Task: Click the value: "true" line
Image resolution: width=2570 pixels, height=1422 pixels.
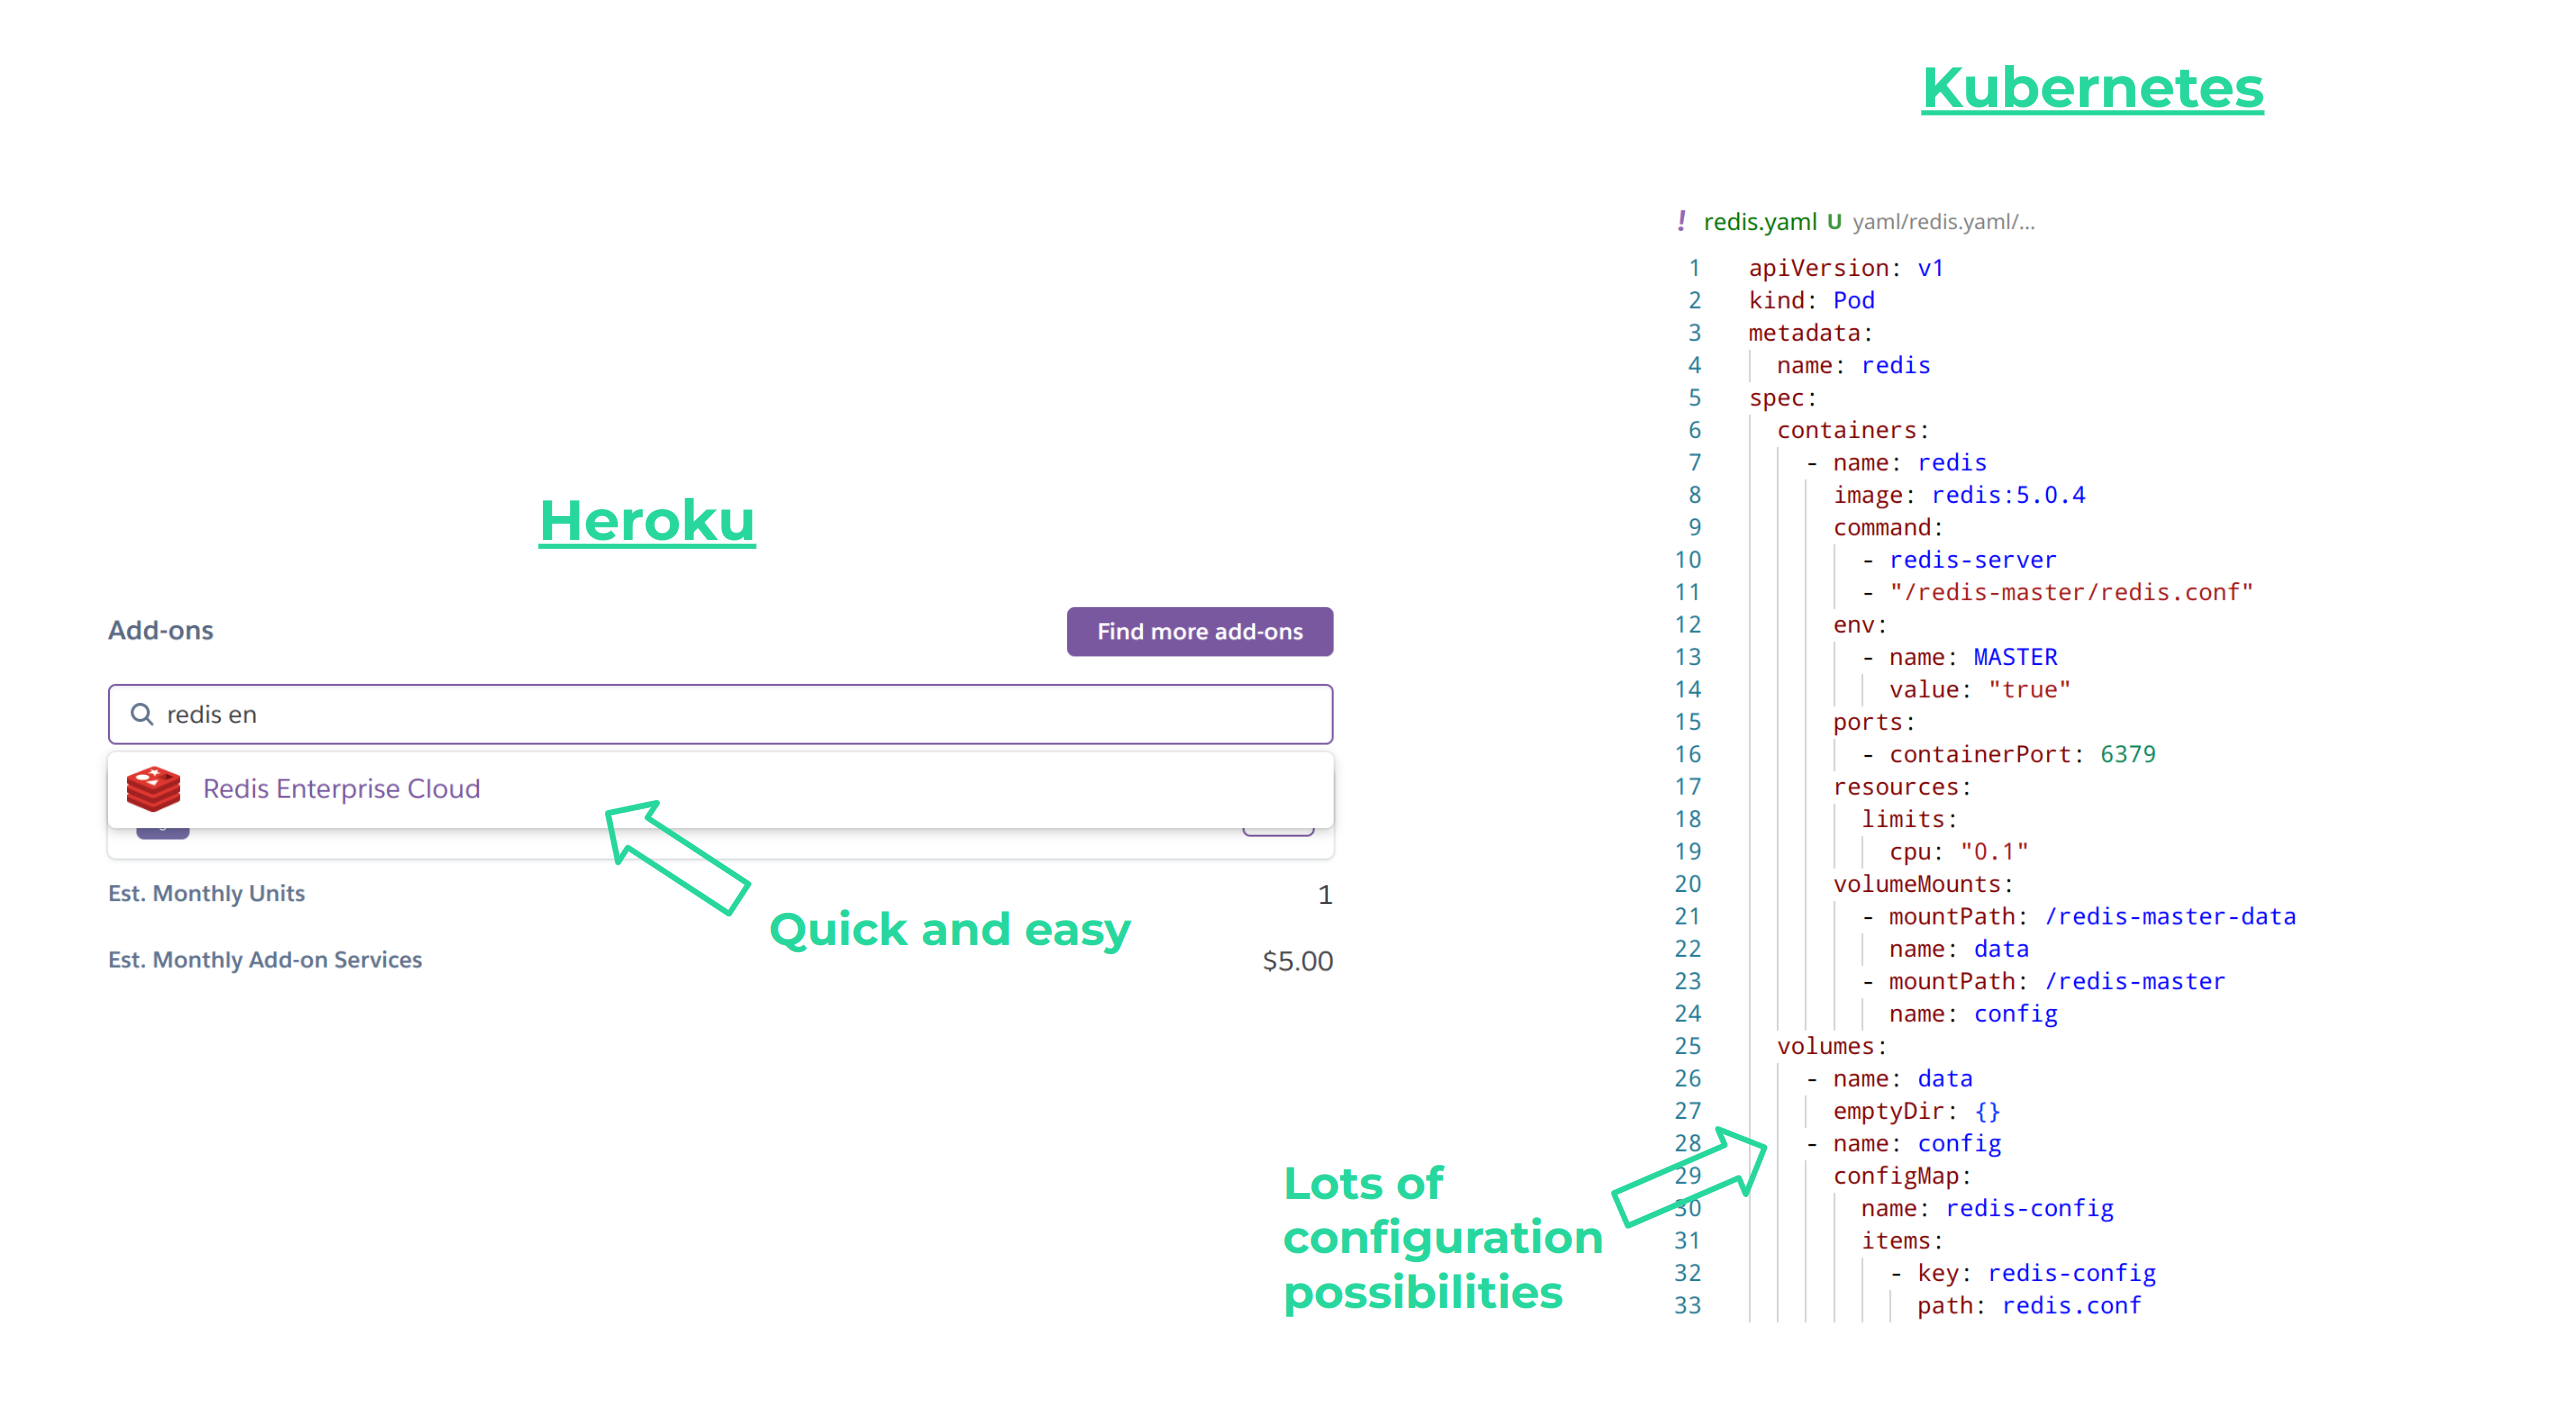Action: 1980,690
